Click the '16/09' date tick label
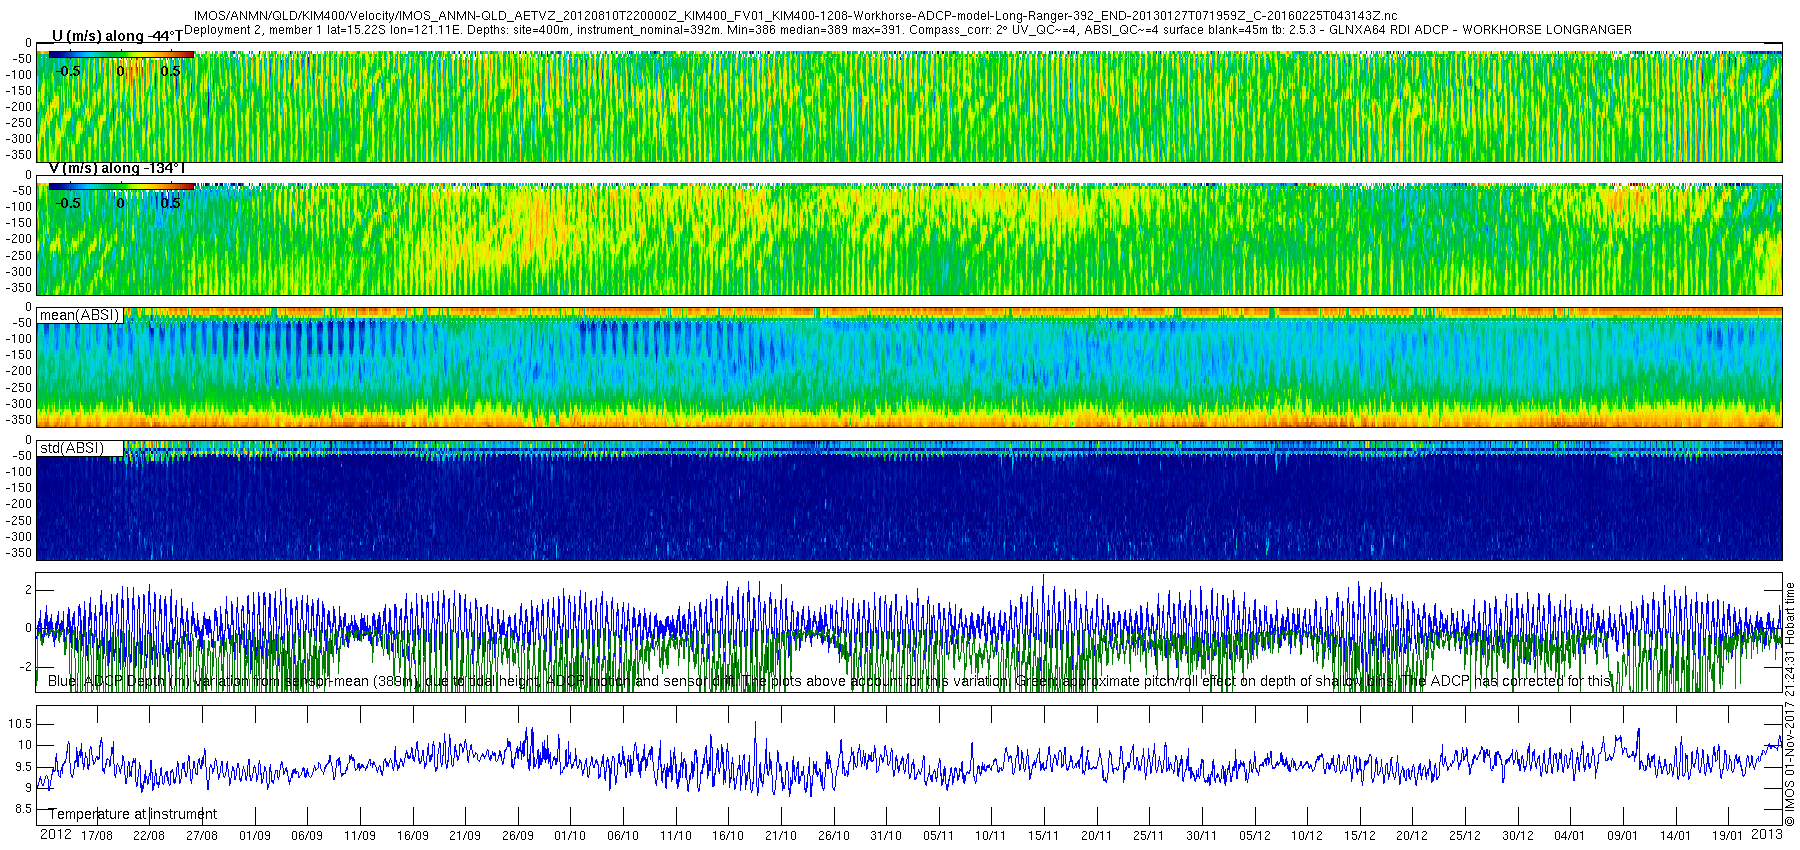 [413, 836]
